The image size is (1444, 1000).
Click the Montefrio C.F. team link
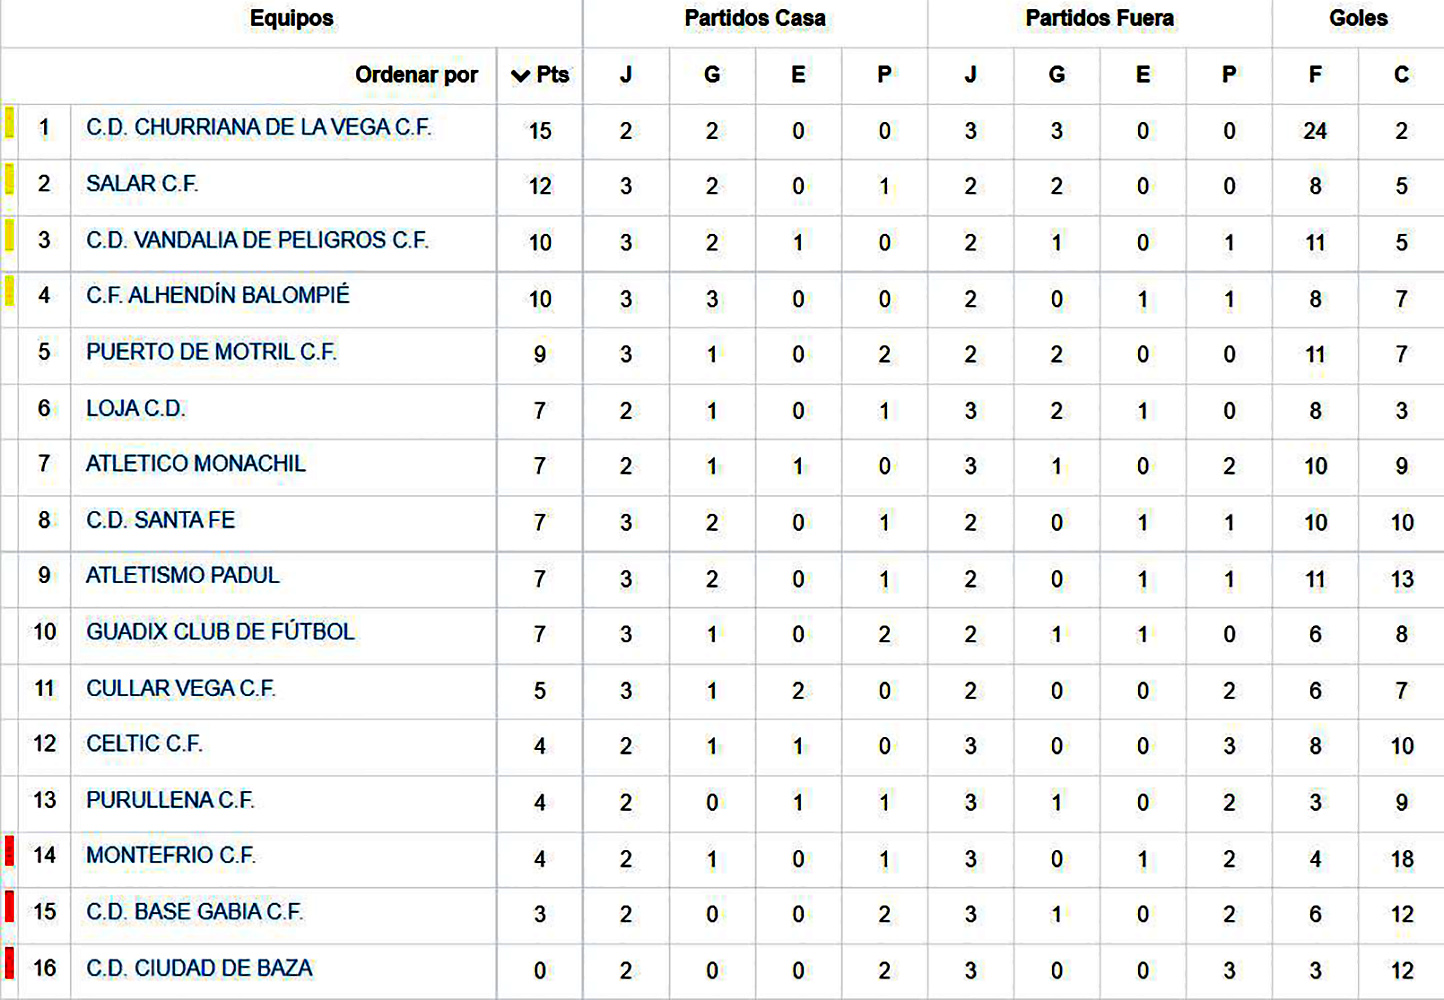point(171,856)
